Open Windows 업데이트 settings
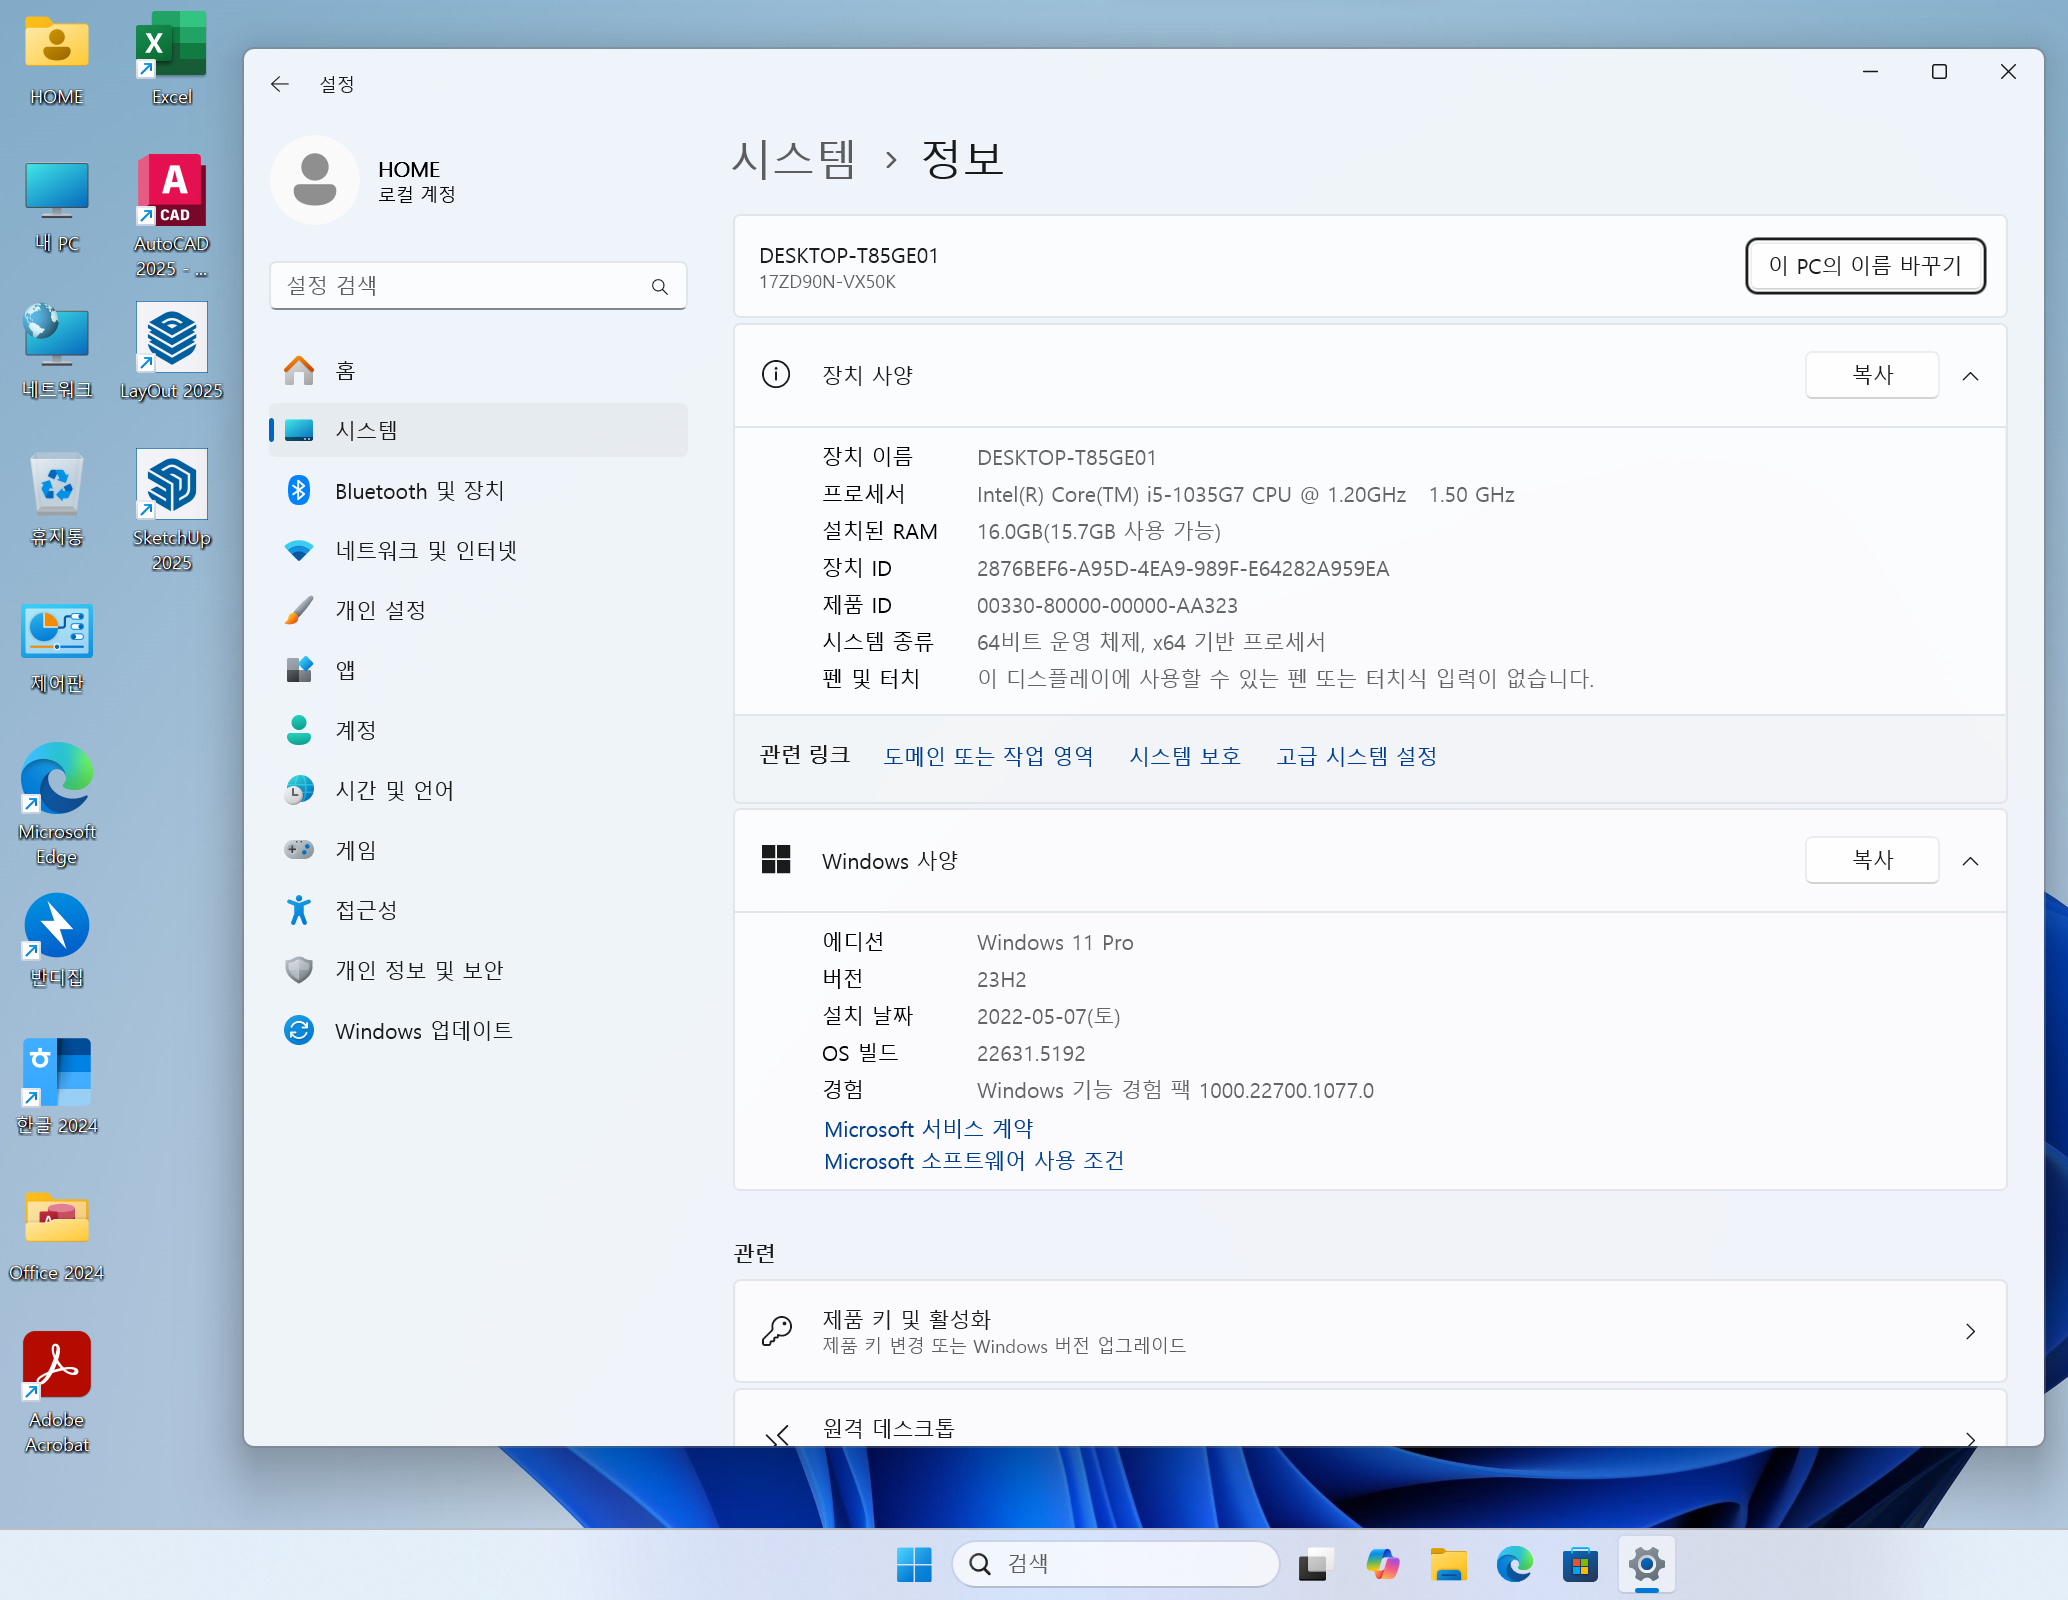 478,1030
